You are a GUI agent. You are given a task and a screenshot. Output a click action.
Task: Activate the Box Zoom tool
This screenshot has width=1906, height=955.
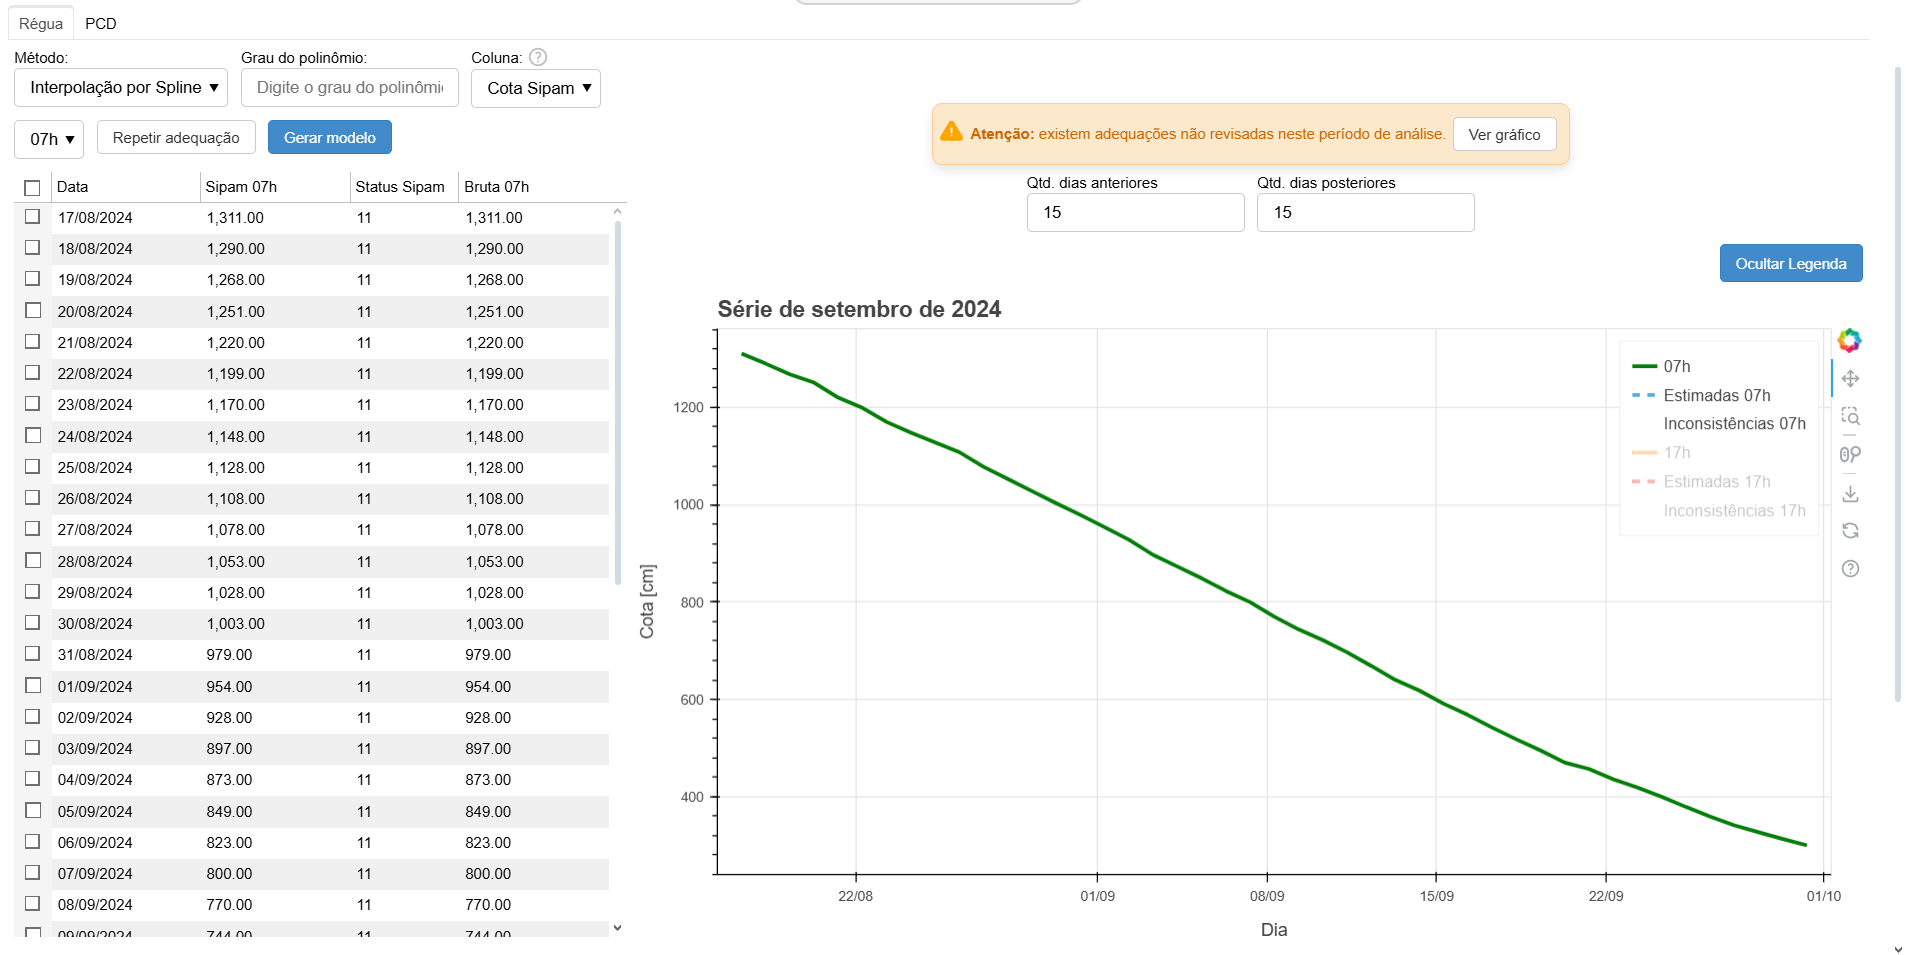(1850, 416)
